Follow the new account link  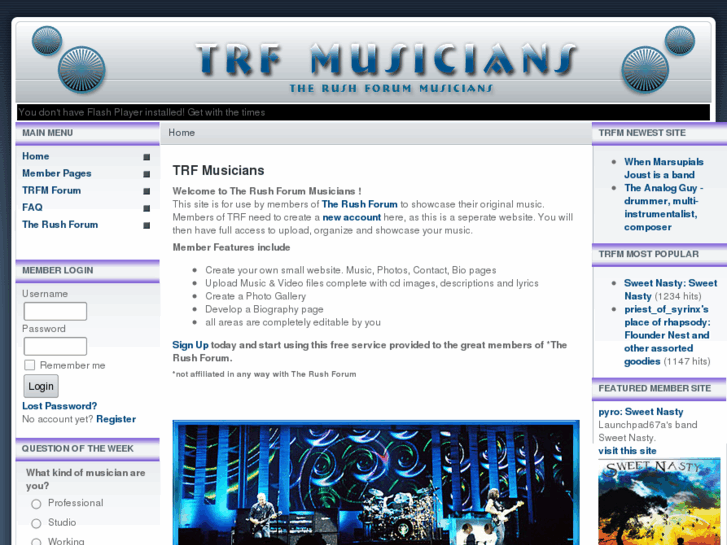click(x=351, y=217)
